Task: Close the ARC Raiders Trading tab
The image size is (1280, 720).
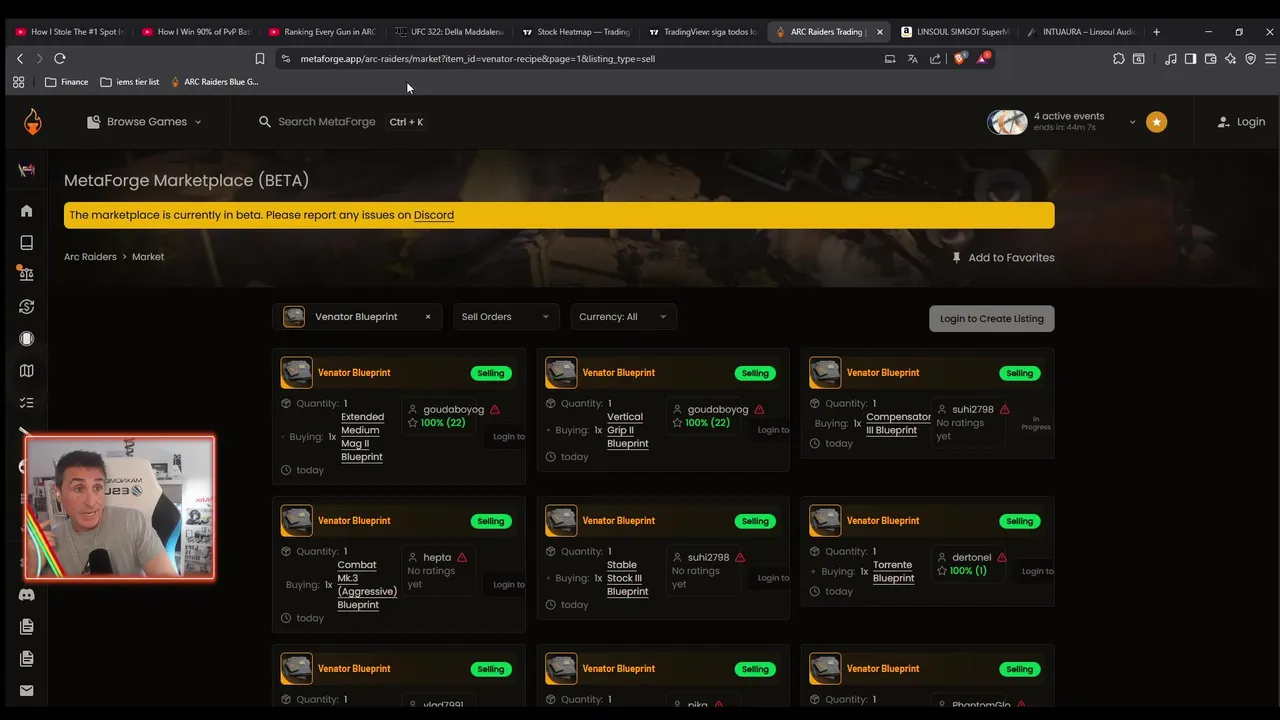Action: [880, 32]
